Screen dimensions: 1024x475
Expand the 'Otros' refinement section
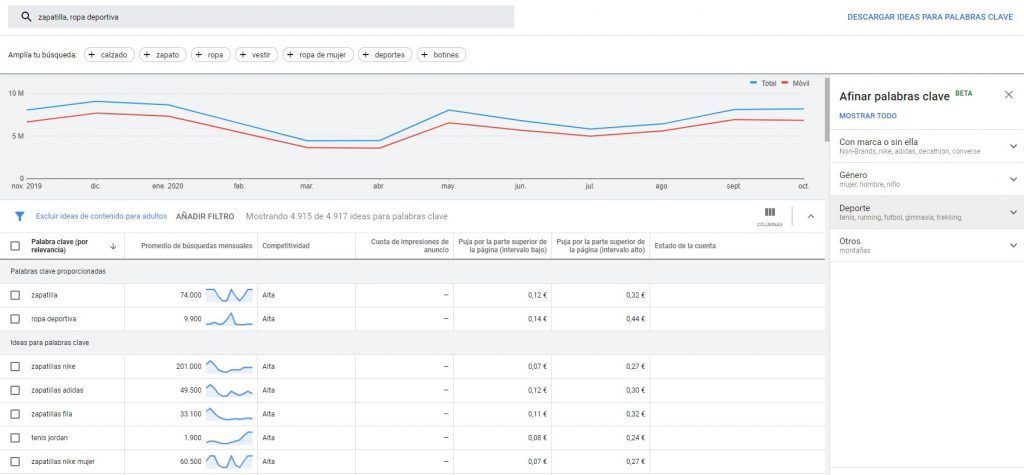(x=927, y=246)
